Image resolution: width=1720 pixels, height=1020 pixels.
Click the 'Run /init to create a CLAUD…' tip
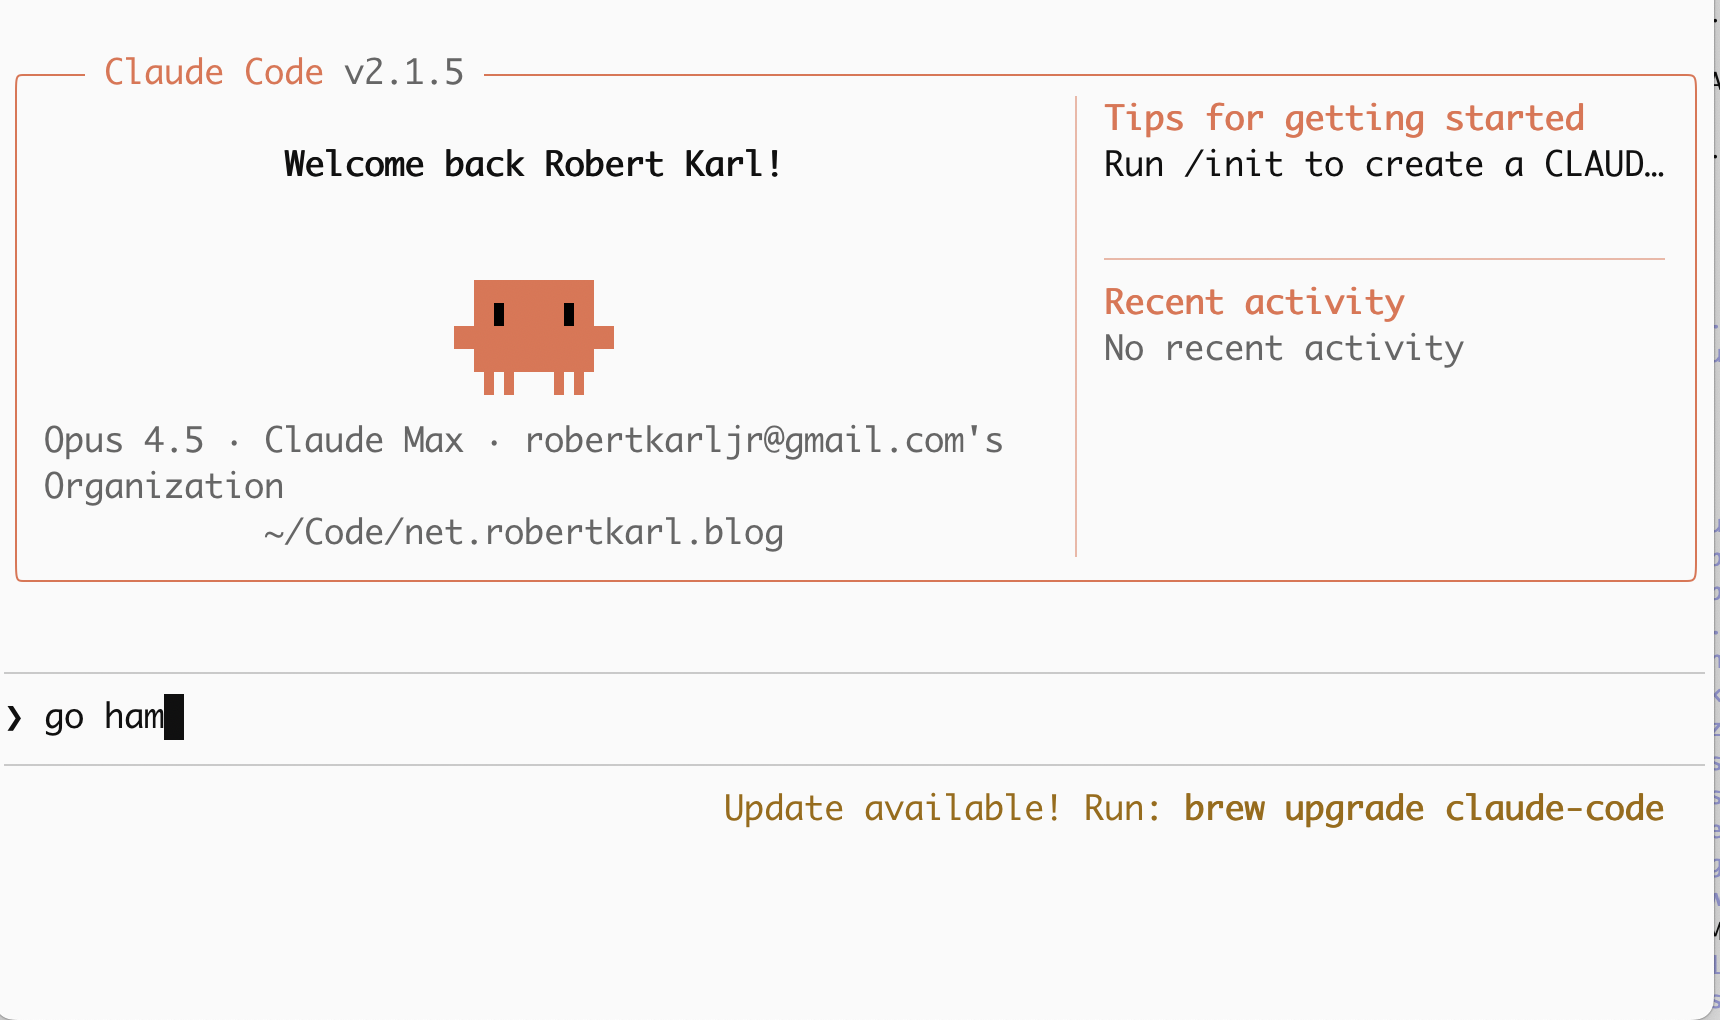point(1383,164)
